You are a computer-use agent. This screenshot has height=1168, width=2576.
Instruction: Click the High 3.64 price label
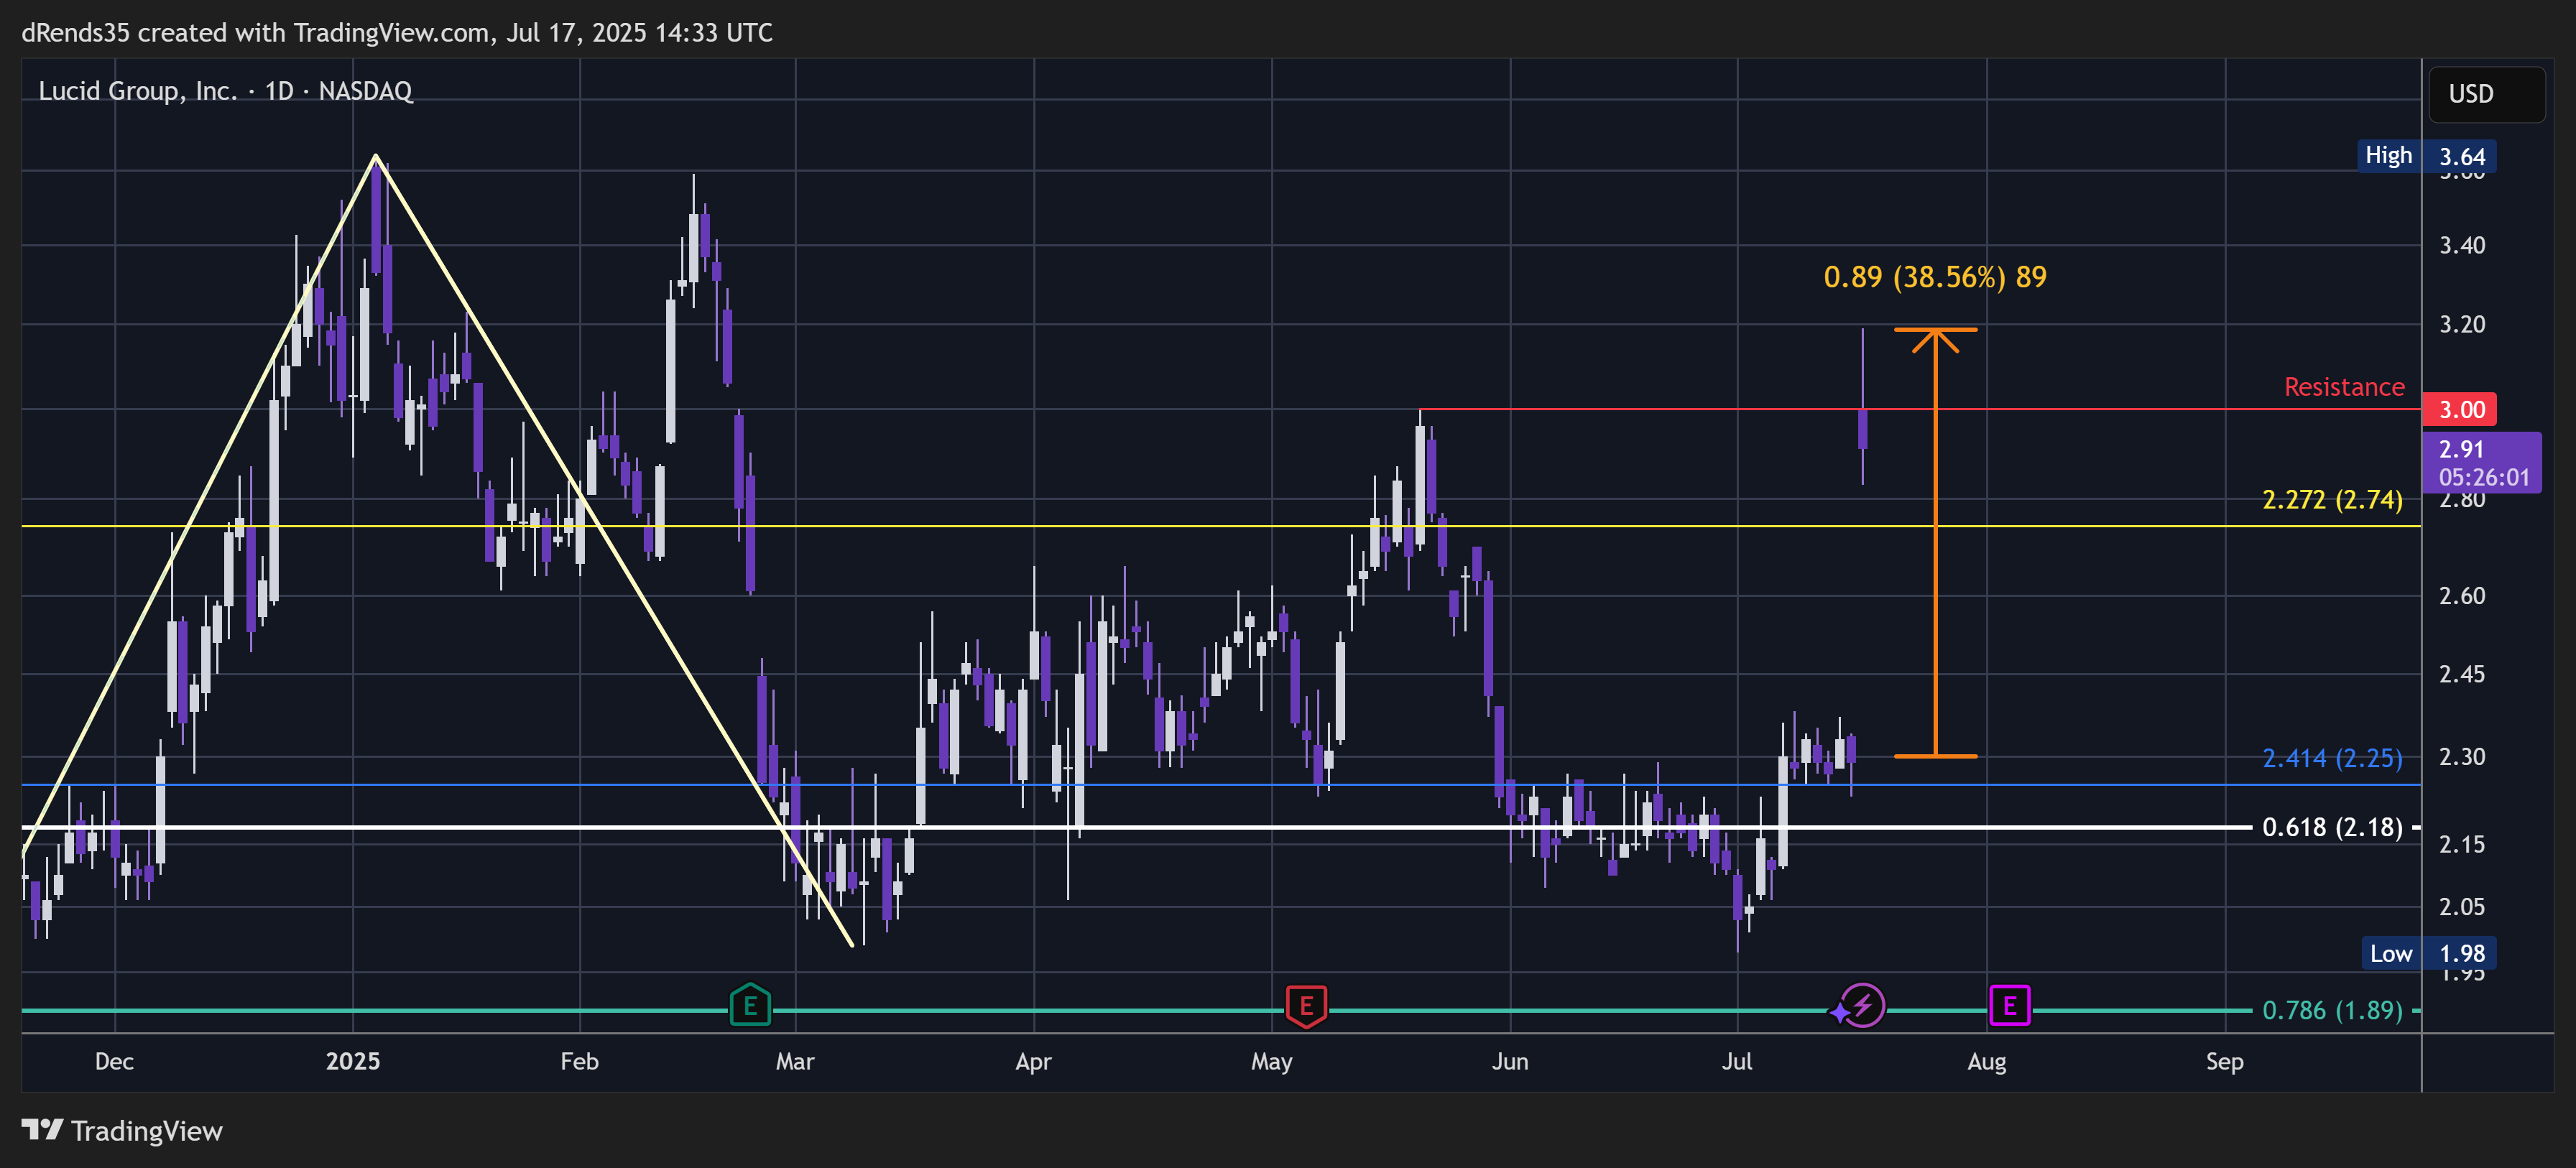(x=2427, y=156)
